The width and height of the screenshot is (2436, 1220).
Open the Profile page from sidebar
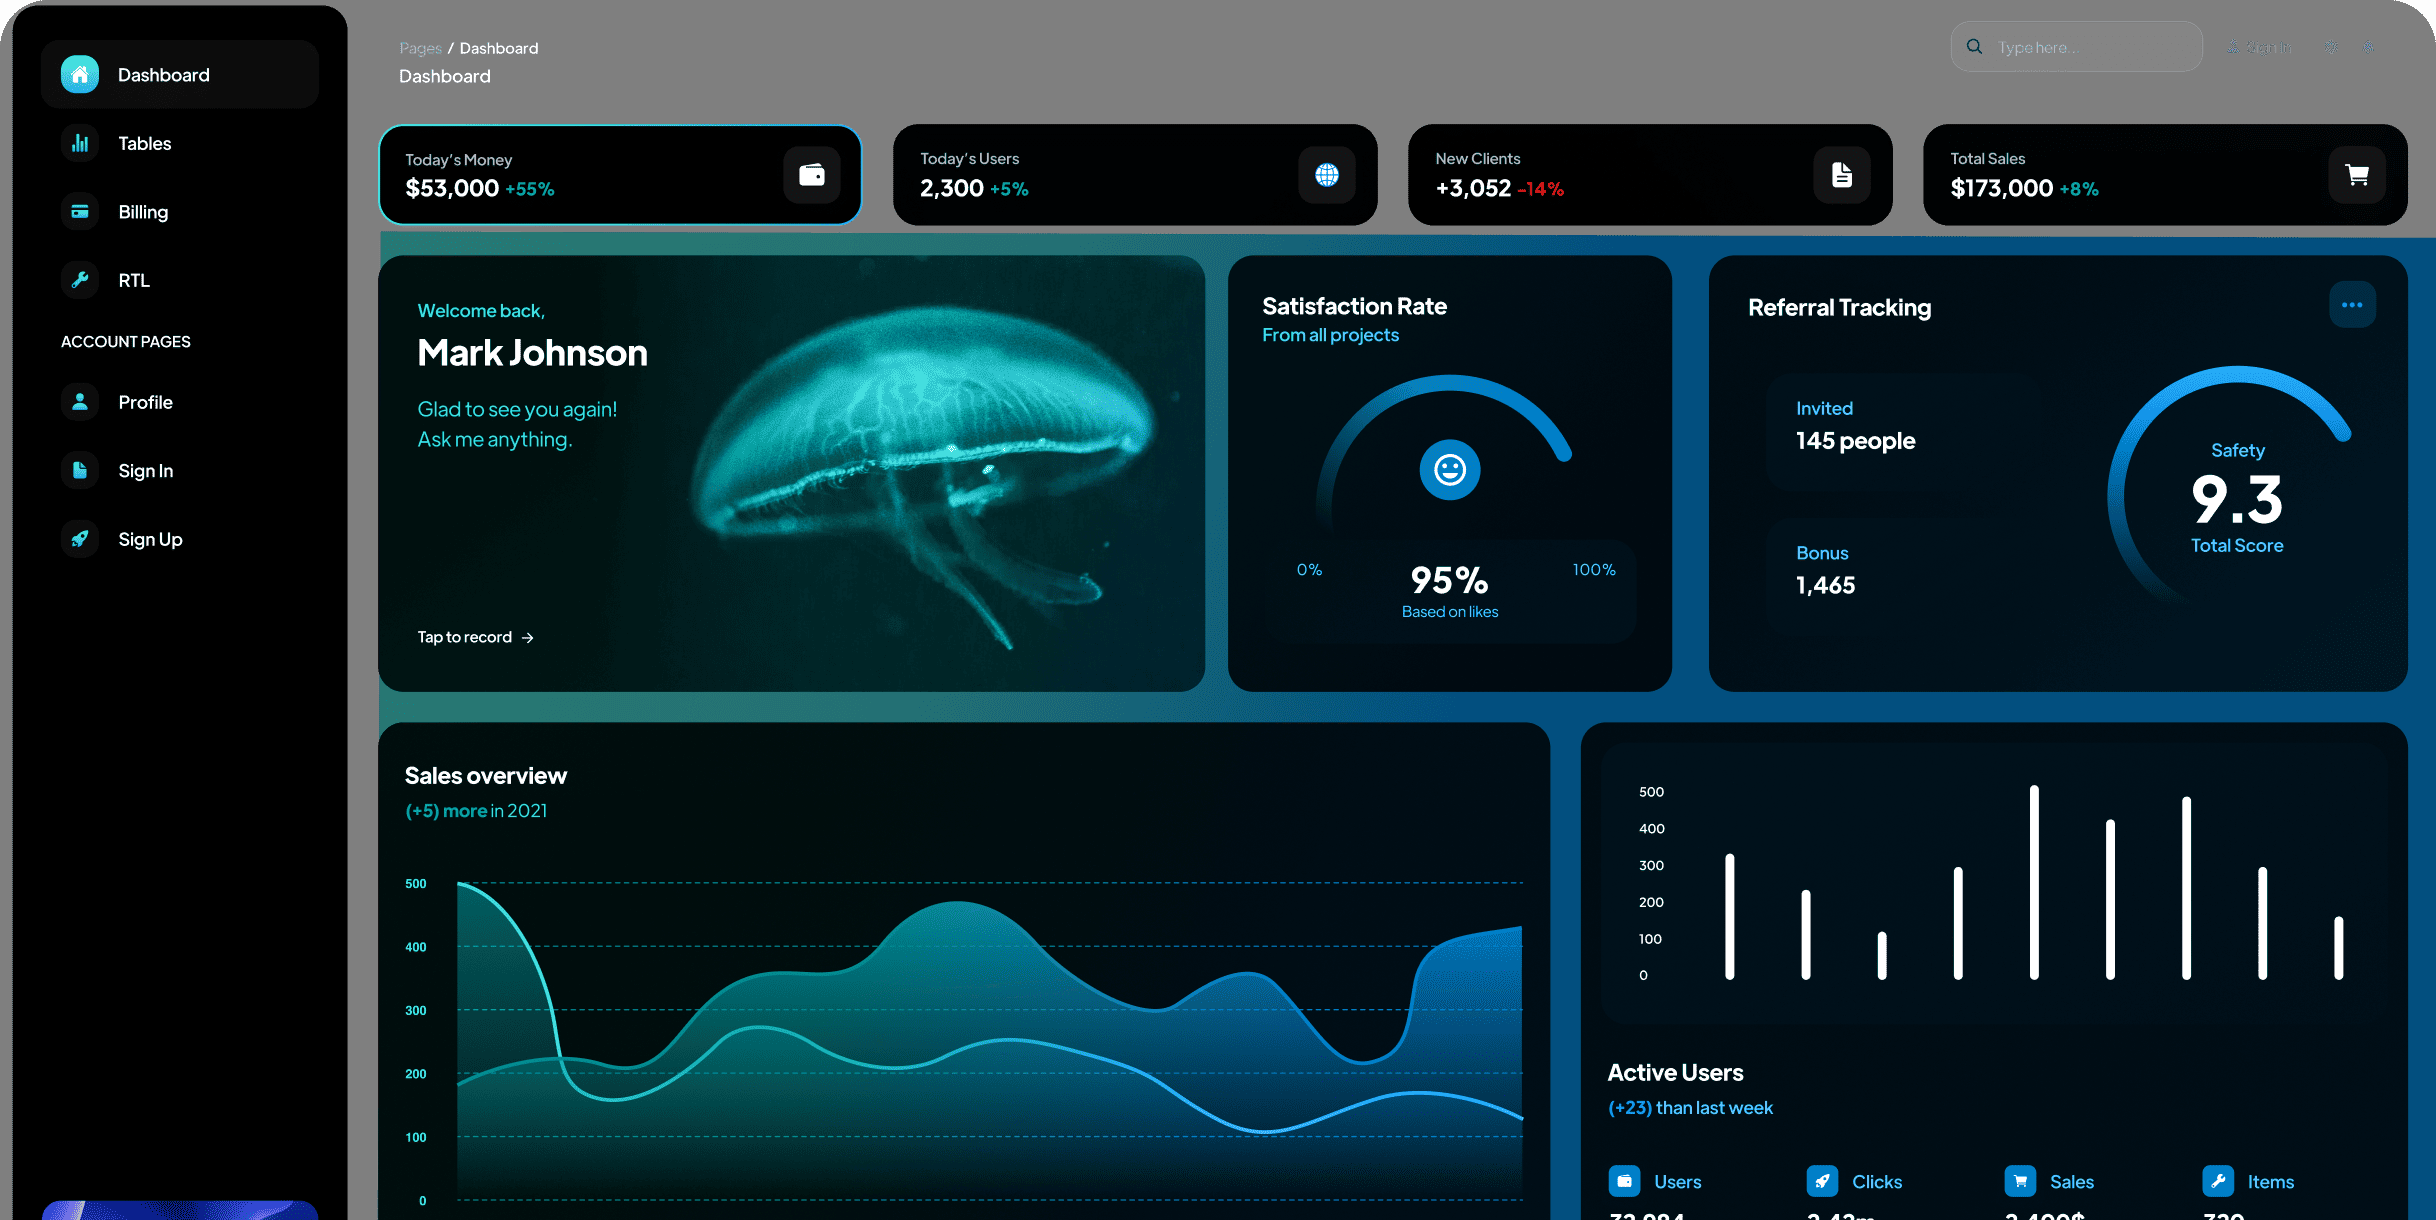(x=180, y=402)
